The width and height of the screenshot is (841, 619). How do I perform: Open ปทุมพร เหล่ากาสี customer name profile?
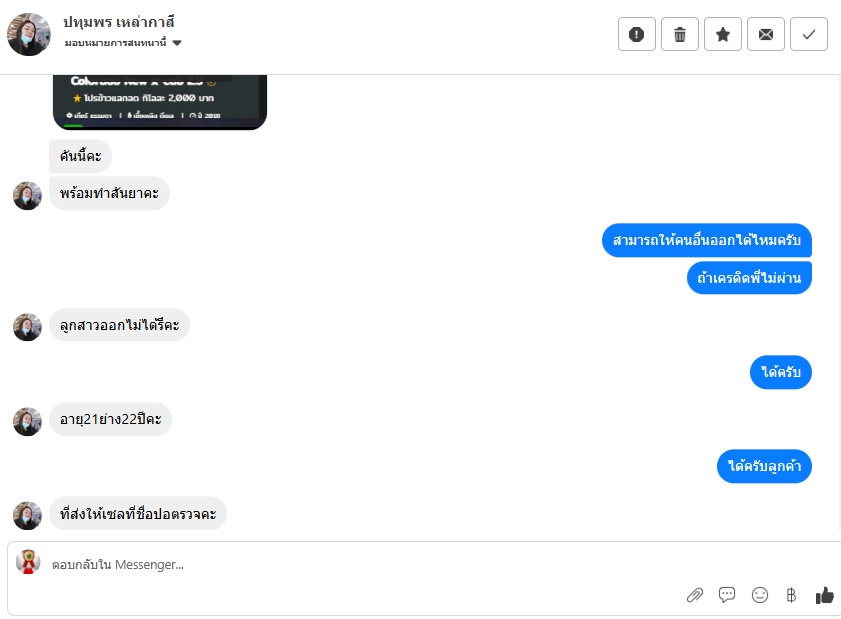[119, 22]
